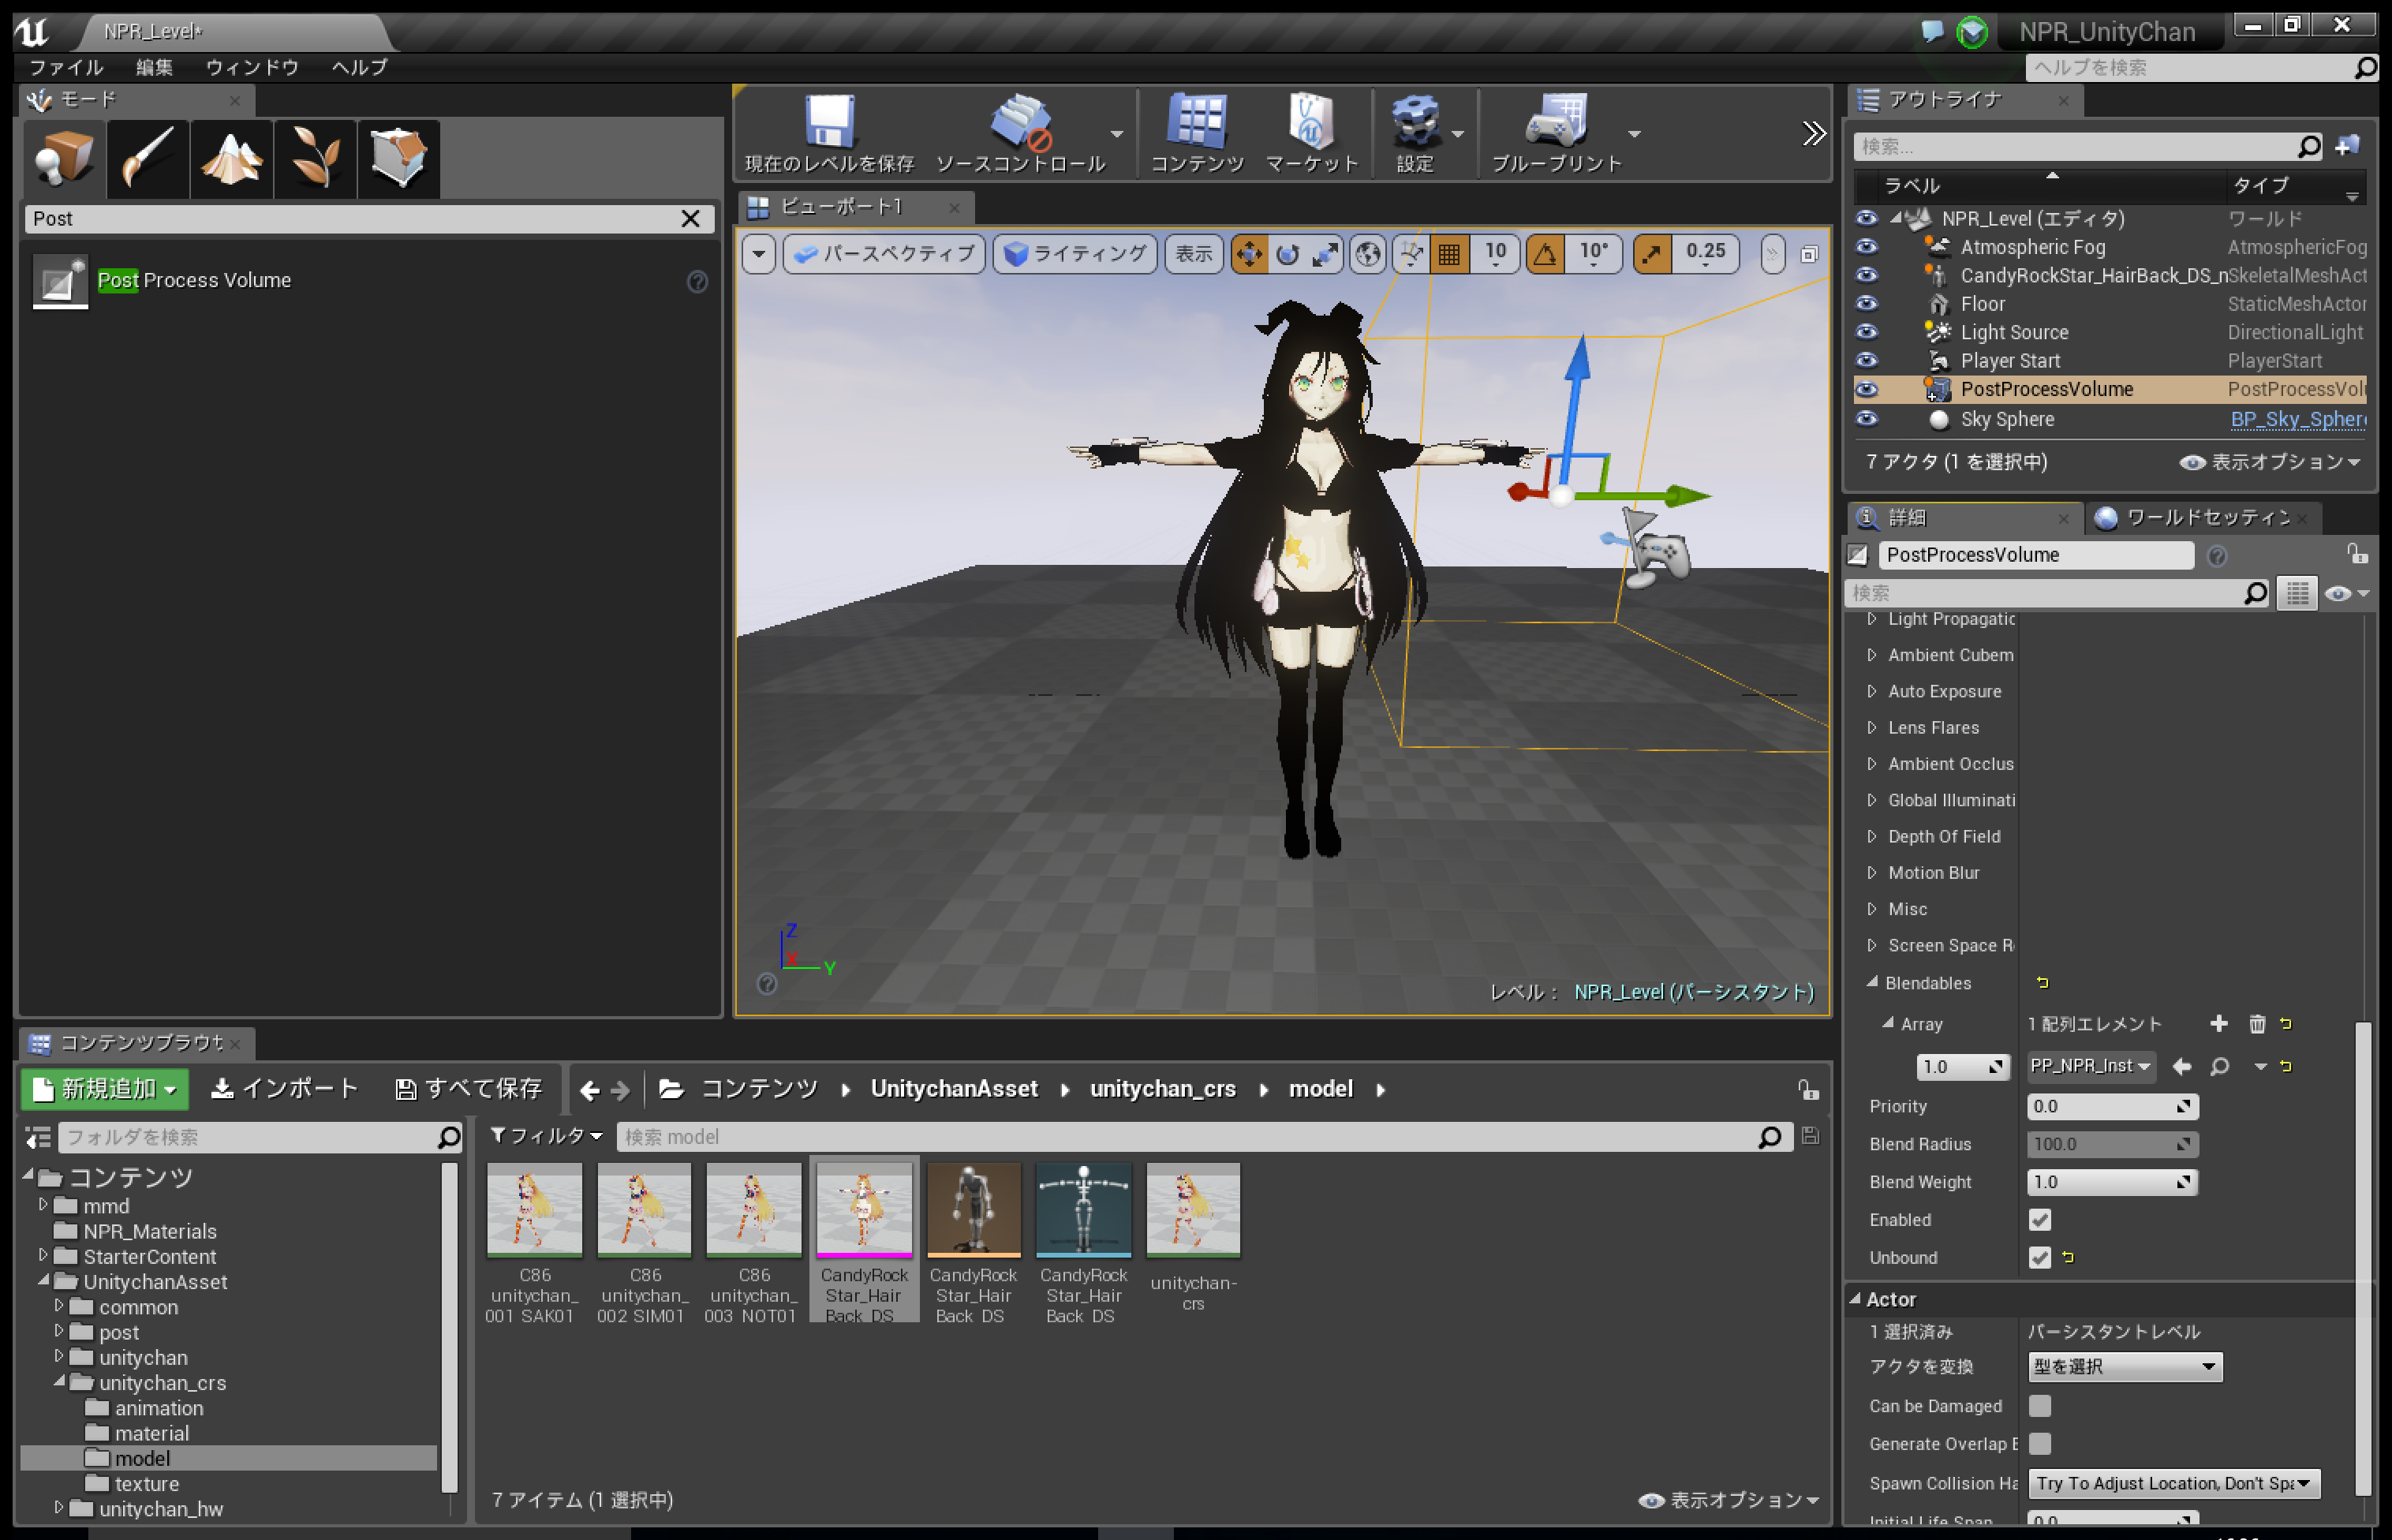Open the Convert Actor type dropdown

pyautogui.click(x=2124, y=1366)
